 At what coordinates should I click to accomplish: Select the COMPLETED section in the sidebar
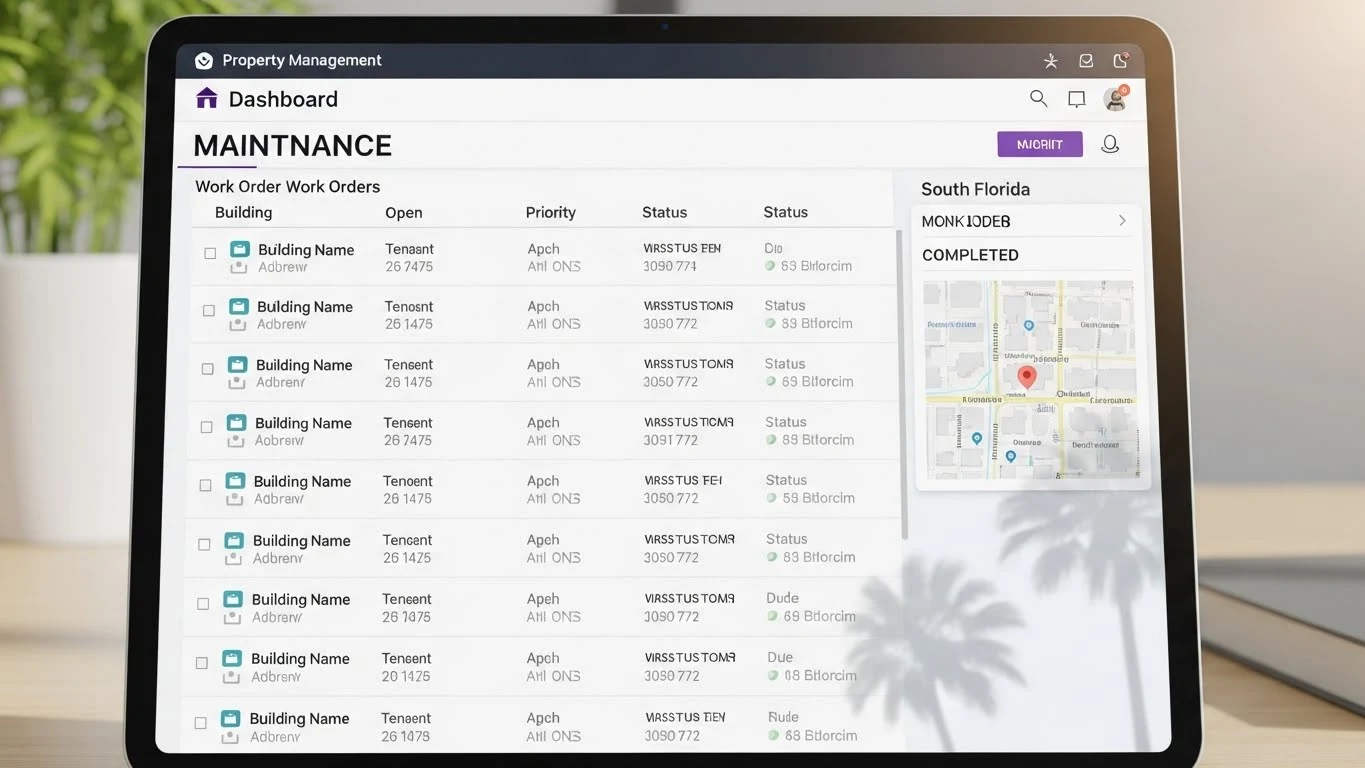click(970, 255)
